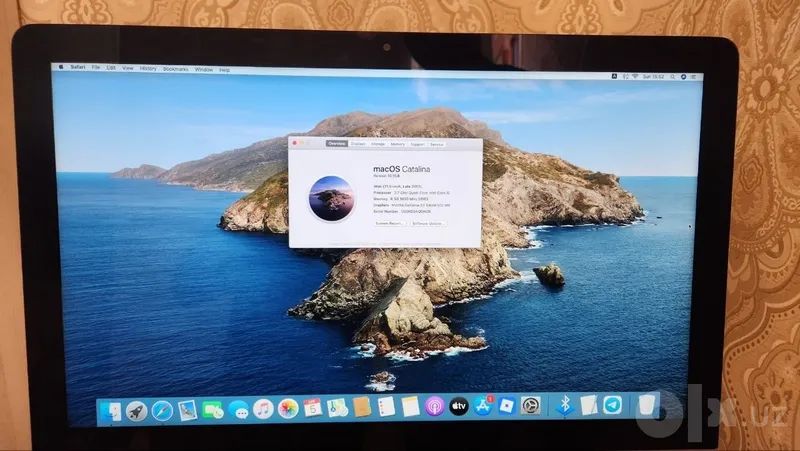The width and height of the screenshot is (800, 451).
Task: Open the Help menu
Action: tap(224, 70)
